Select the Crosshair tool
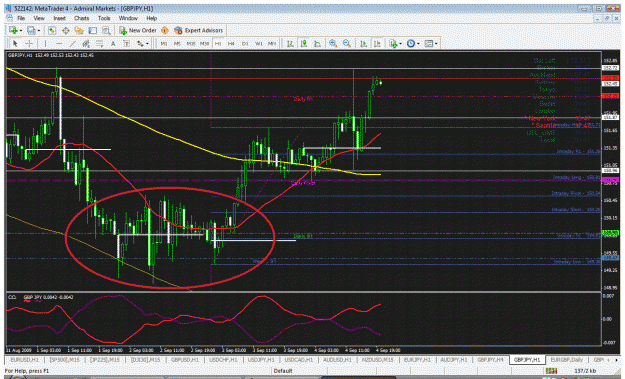 tap(29, 43)
